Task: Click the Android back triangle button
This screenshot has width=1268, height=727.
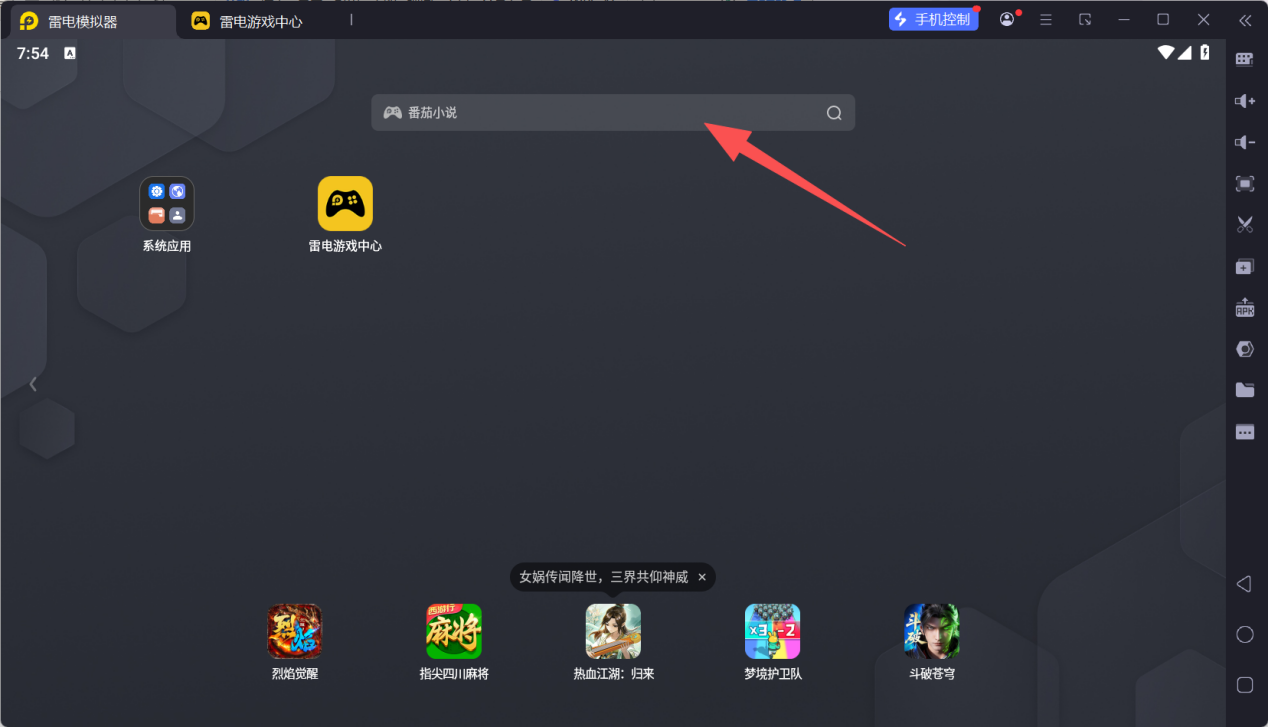Action: [x=1244, y=583]
